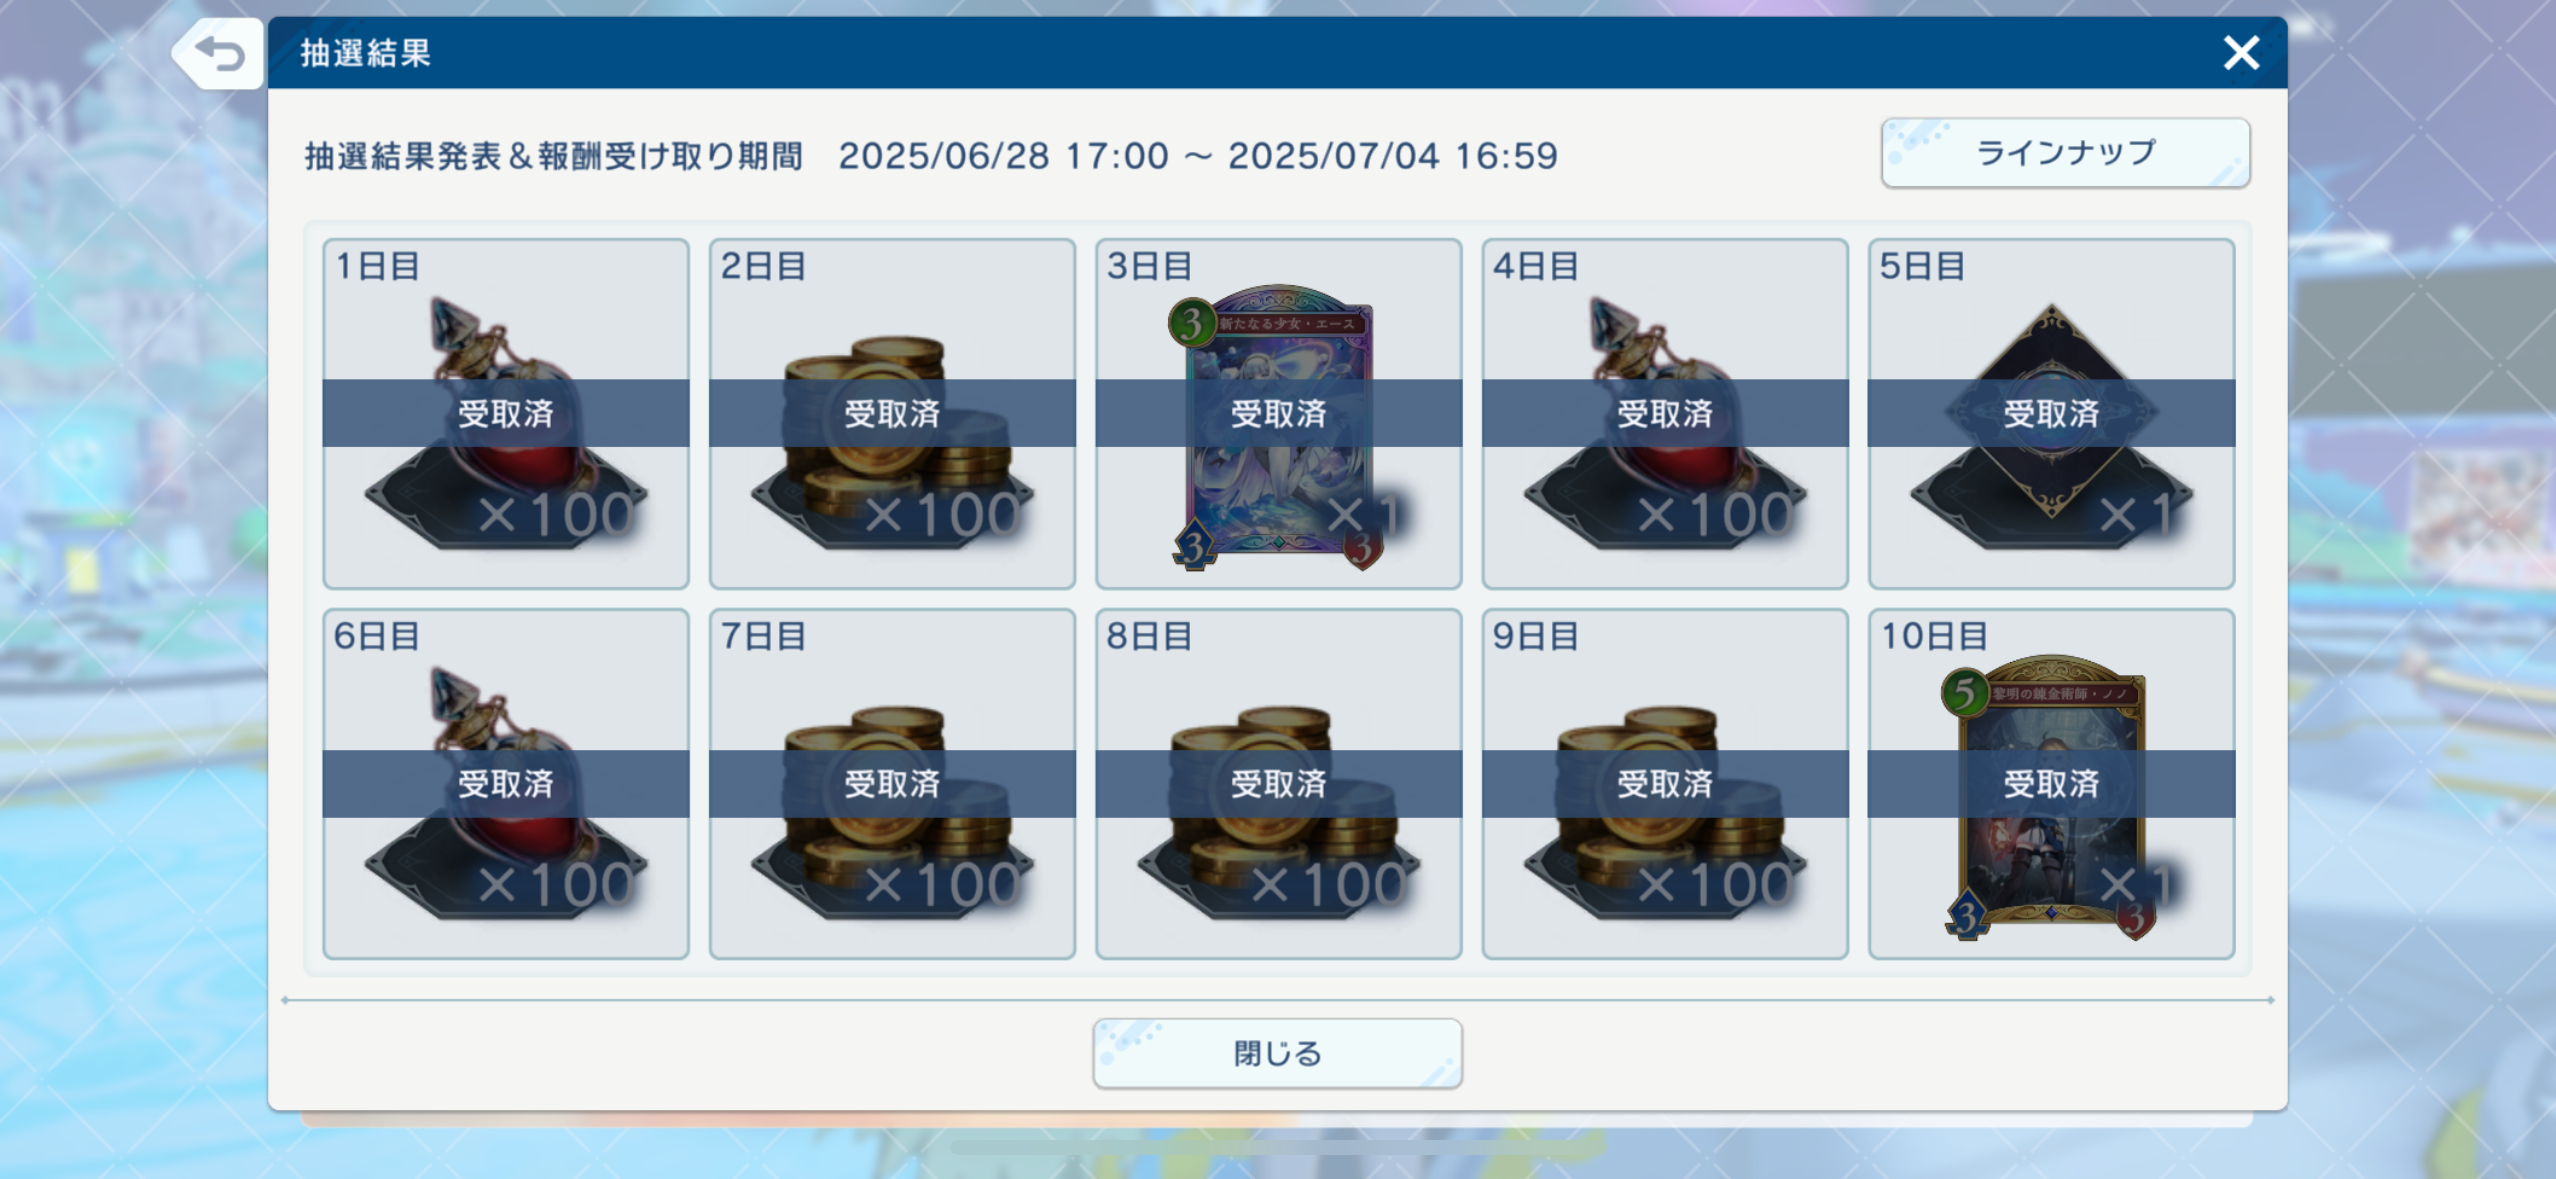This screenshot has height=1179, width=2556.
Task: Click the 受取済 banner on 8日目
Action: coord(1278,784)
